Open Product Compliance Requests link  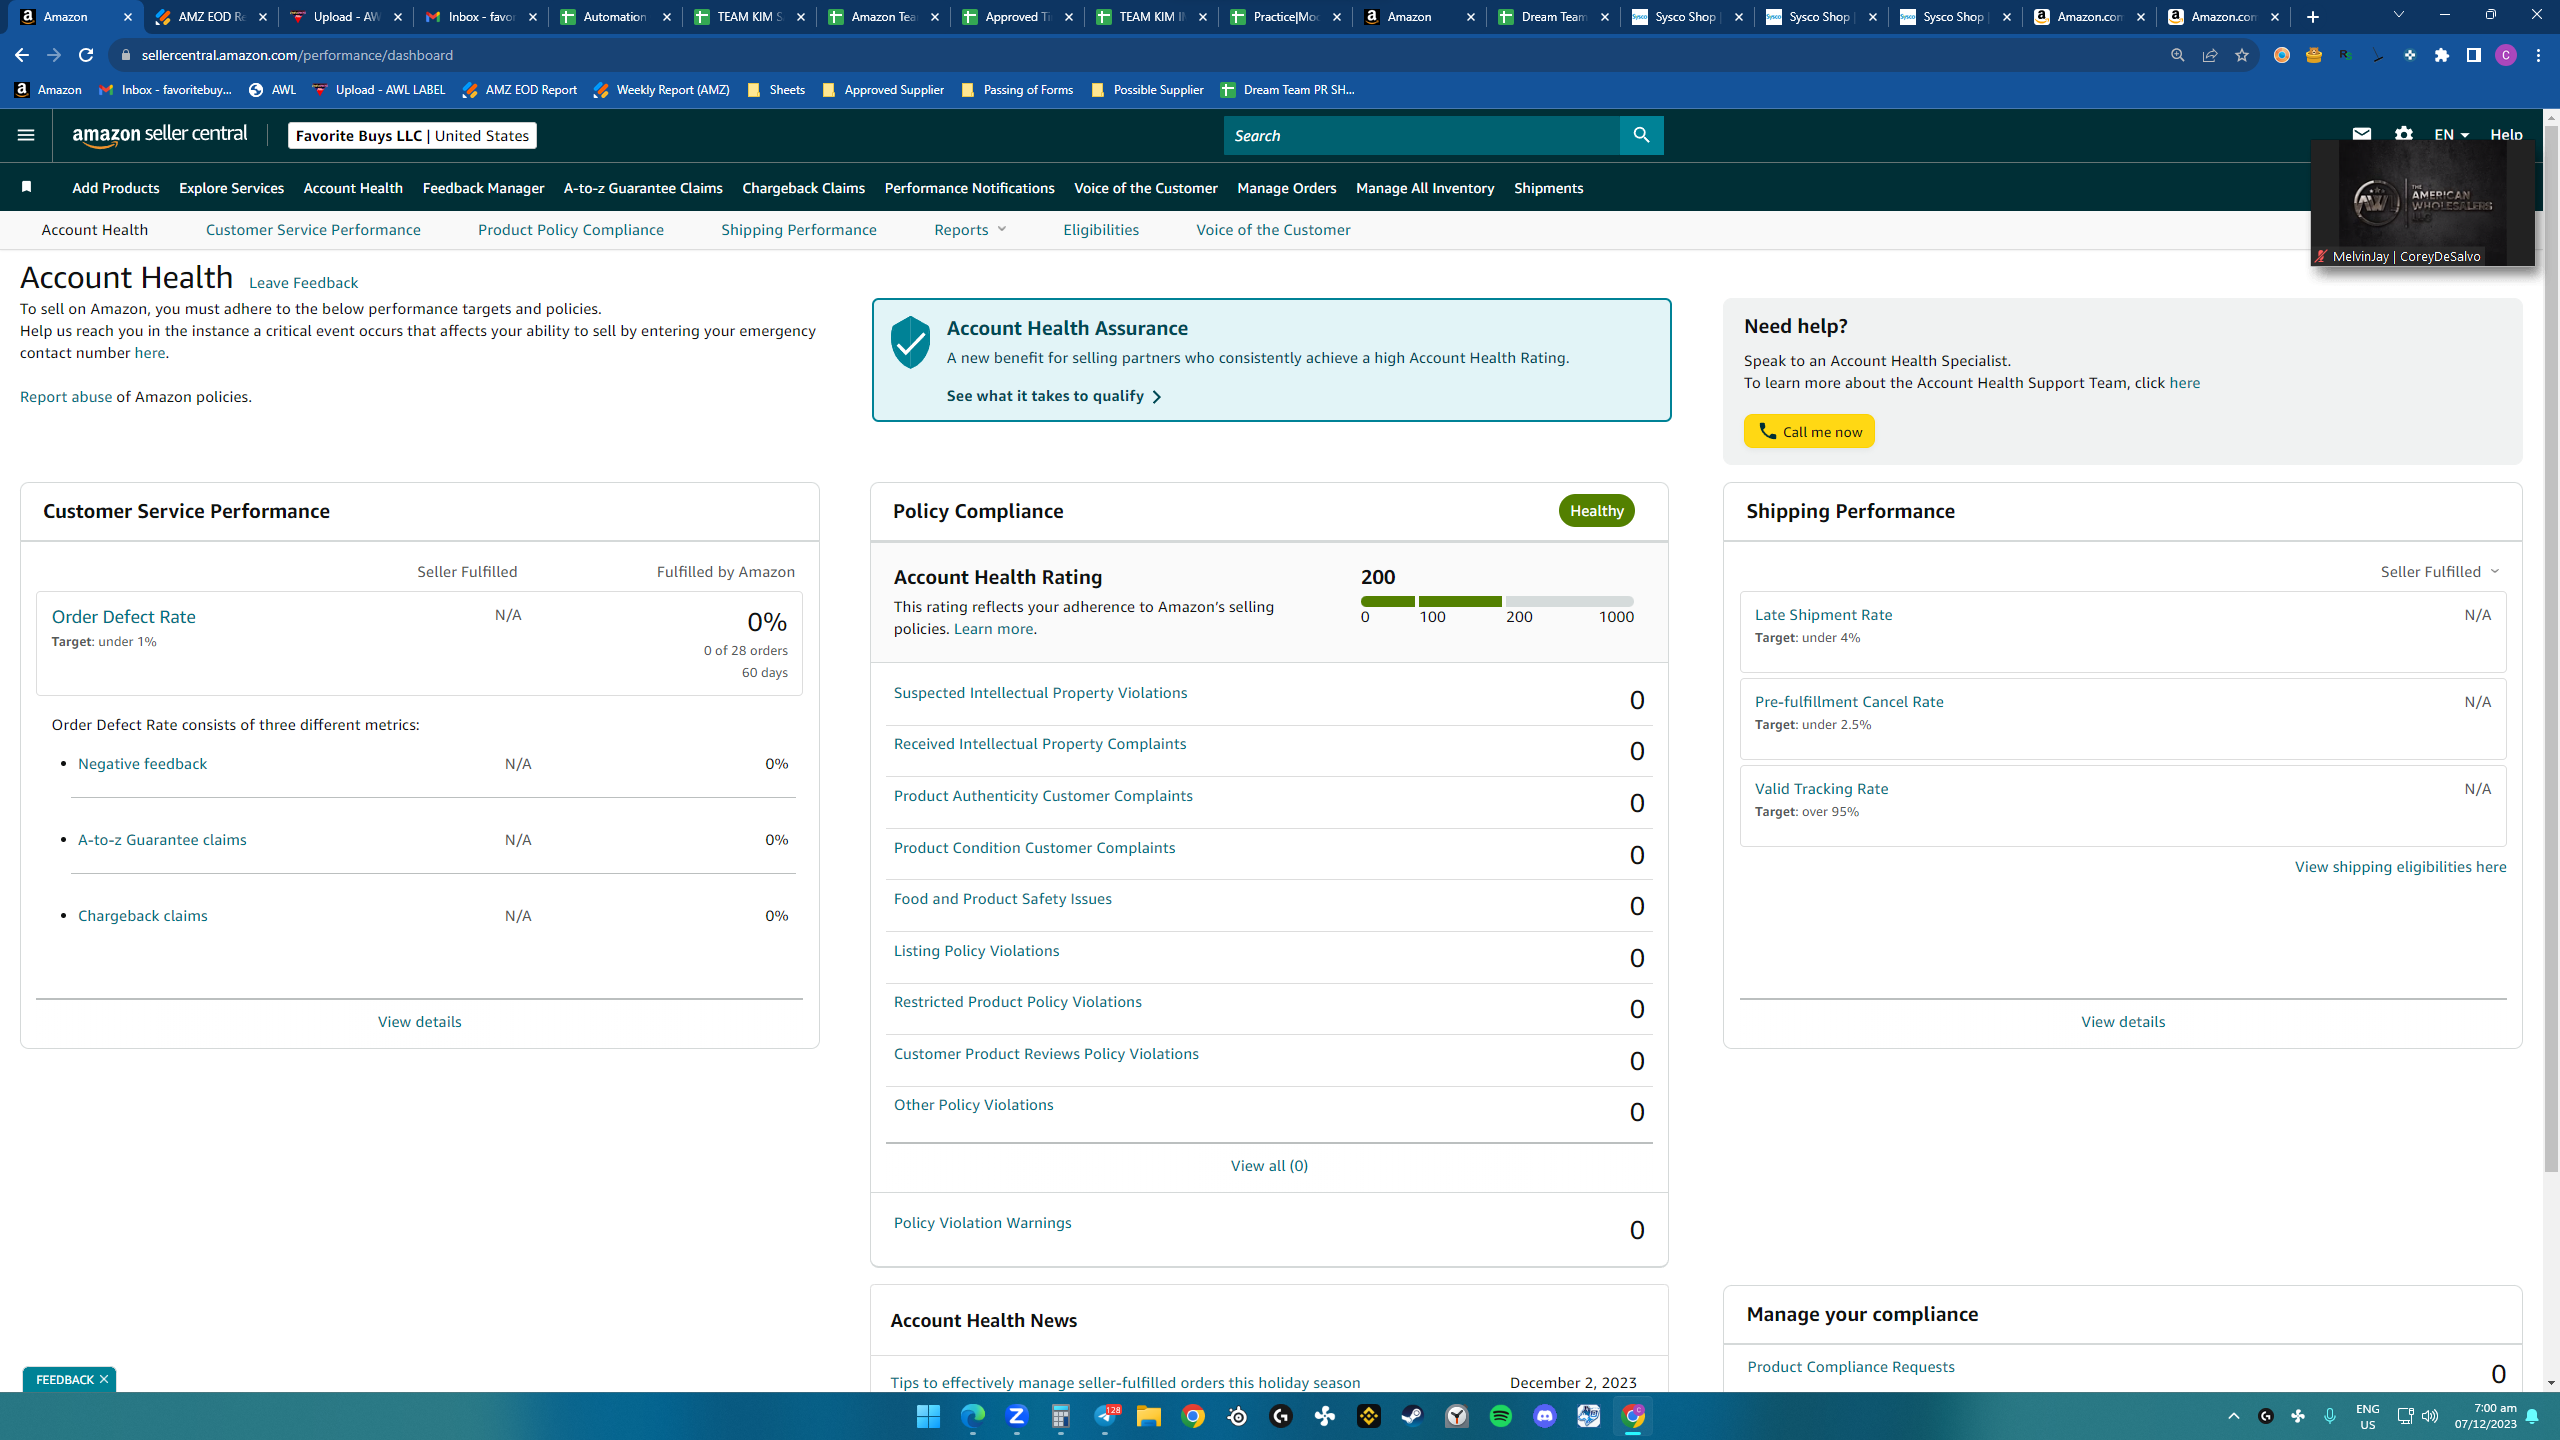pyautogui.click(x=1850, y=1367)
